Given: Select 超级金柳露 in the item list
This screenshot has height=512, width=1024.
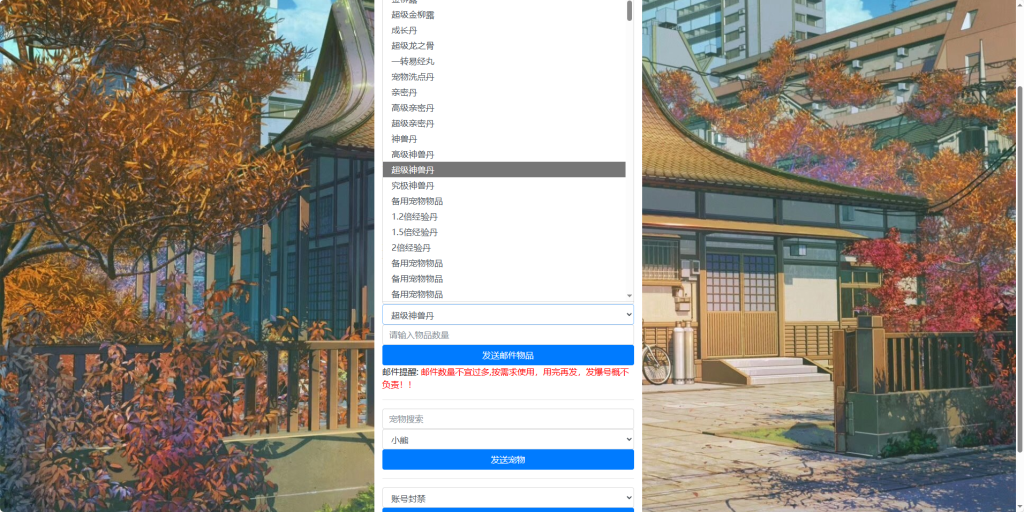Looking at the screenshot, I should [x=504, y=14].
